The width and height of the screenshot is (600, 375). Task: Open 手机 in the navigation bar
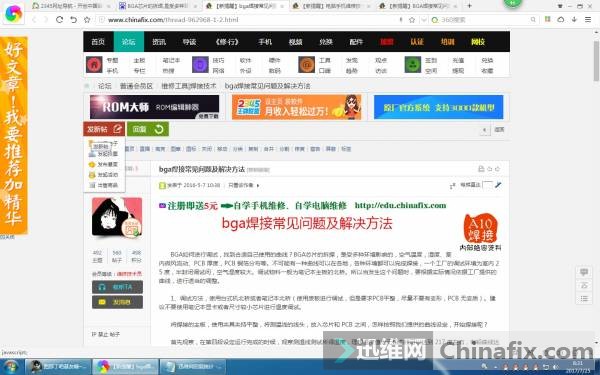[265, 42]
